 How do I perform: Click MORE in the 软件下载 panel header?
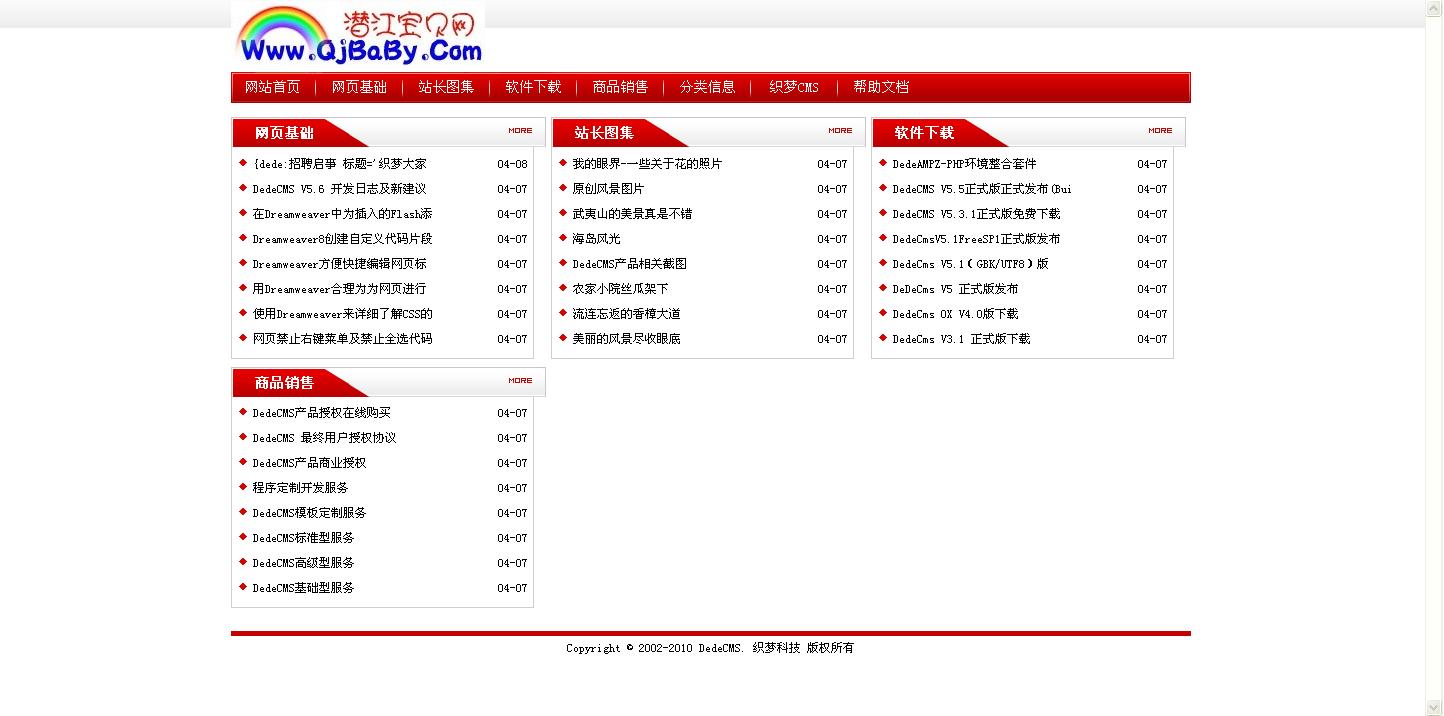pyautogui.click(x=1160, y=130)
